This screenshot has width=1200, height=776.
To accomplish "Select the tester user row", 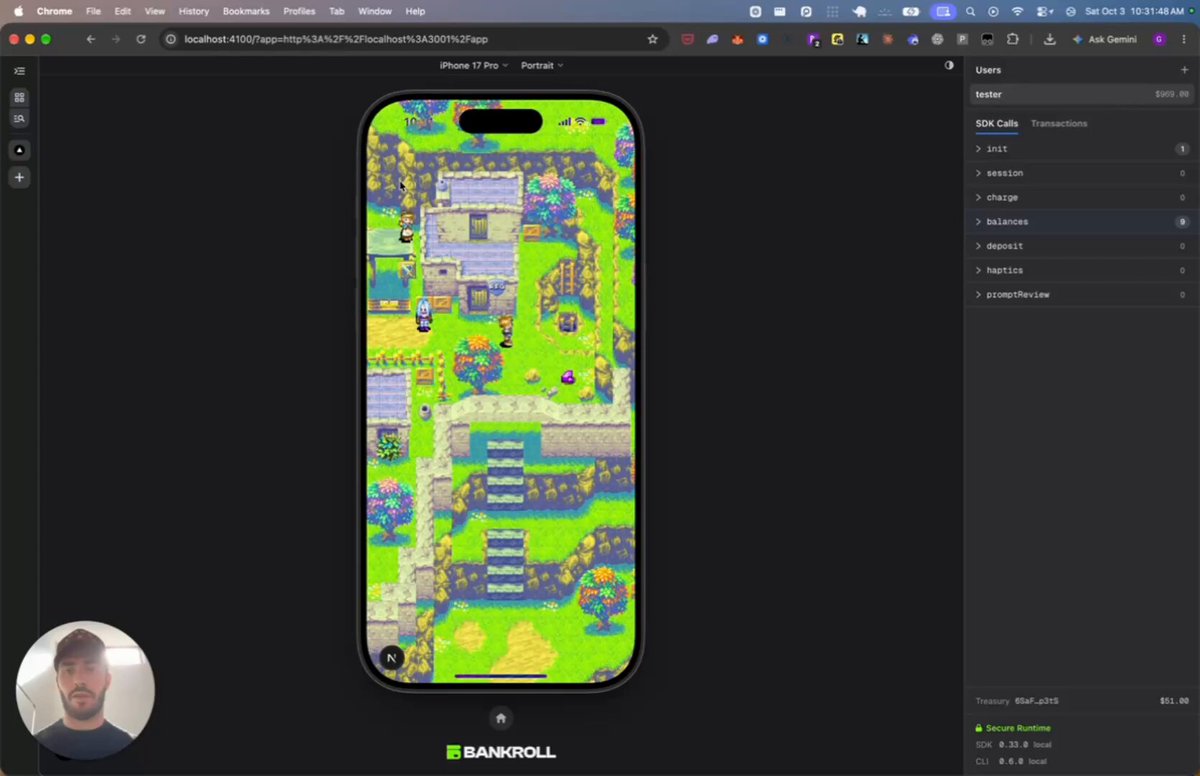I will point(1082,94).
